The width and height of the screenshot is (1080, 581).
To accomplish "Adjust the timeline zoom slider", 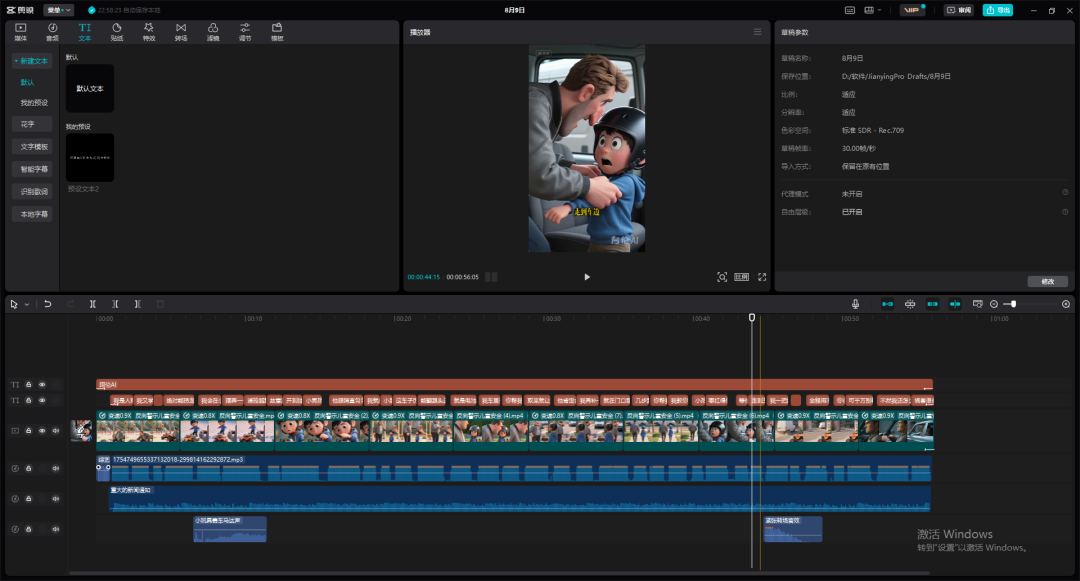I will 1013,304.
